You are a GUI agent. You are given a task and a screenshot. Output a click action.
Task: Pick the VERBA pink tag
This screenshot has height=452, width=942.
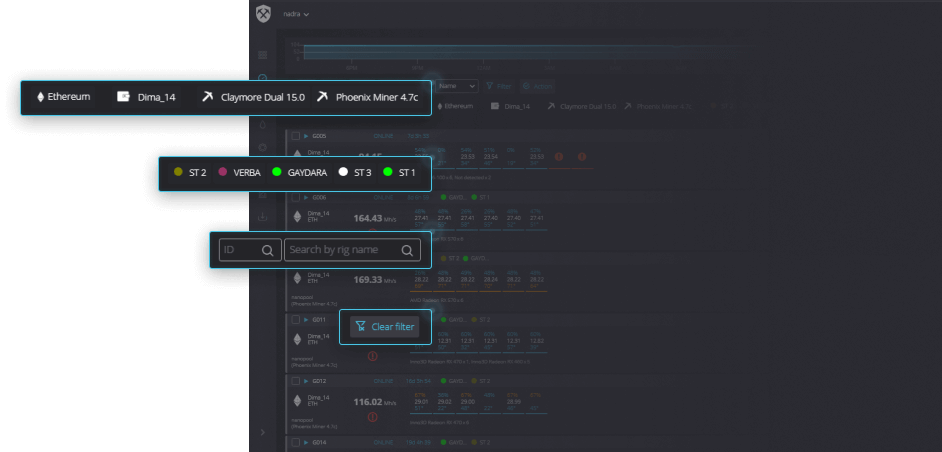(x=240, y=173)
